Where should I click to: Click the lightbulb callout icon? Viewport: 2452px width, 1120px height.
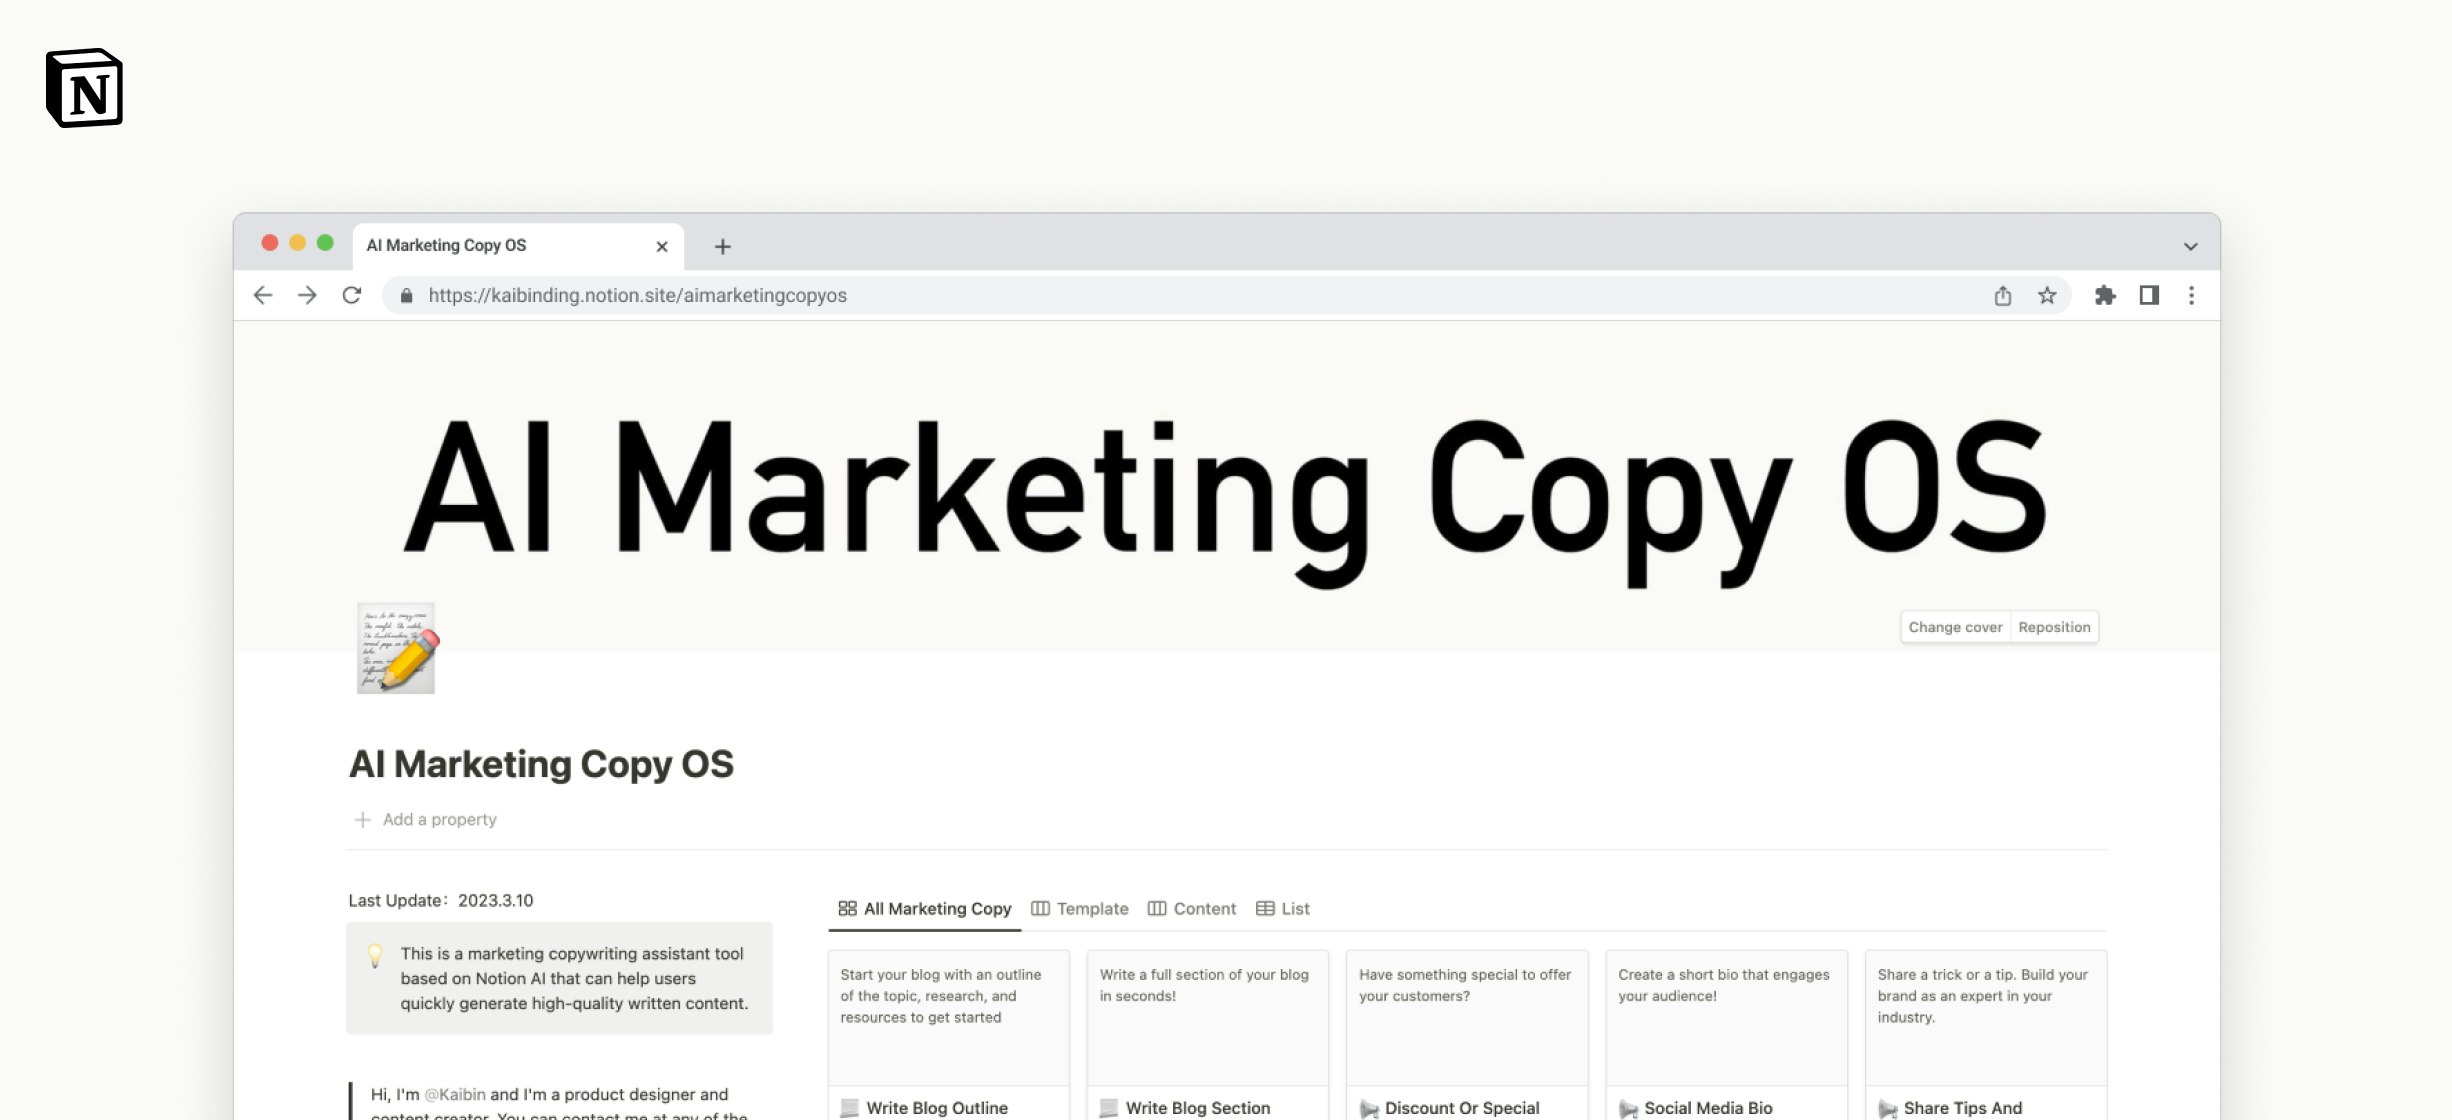pos(375,955)
